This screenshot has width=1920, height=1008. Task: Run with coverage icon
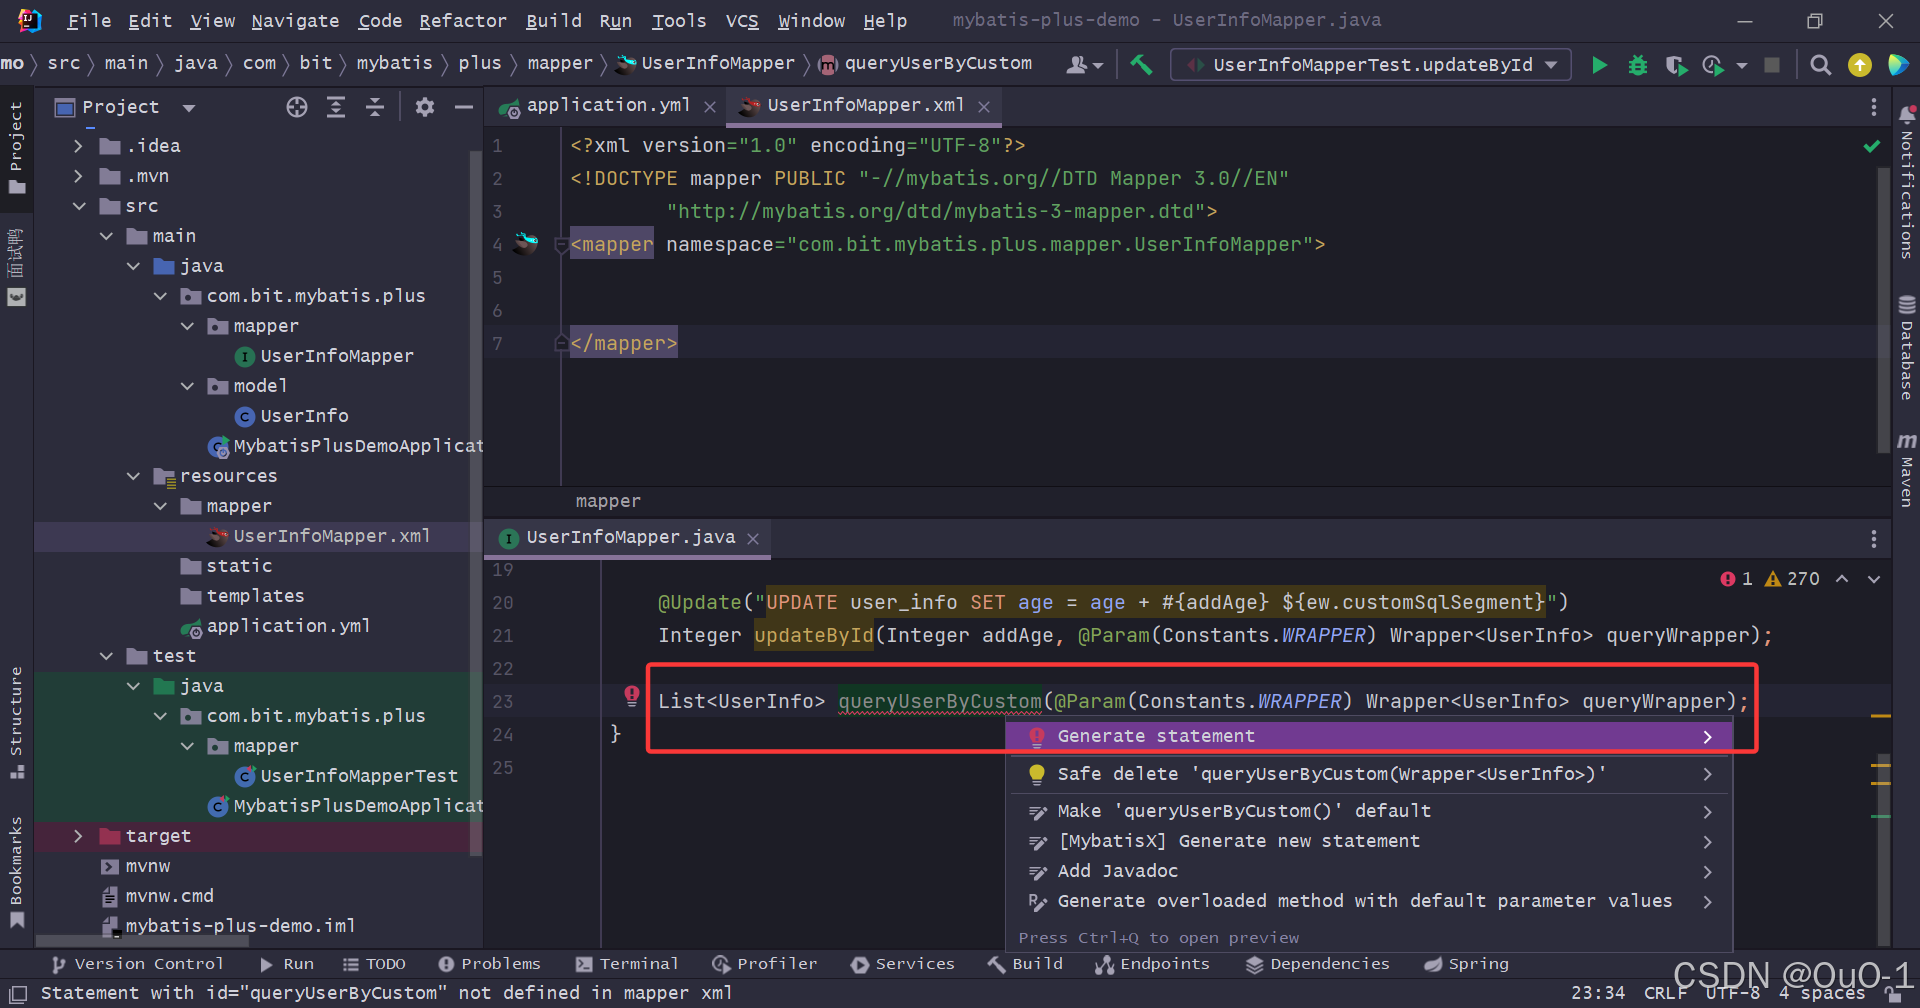[x=1676, y=65]
